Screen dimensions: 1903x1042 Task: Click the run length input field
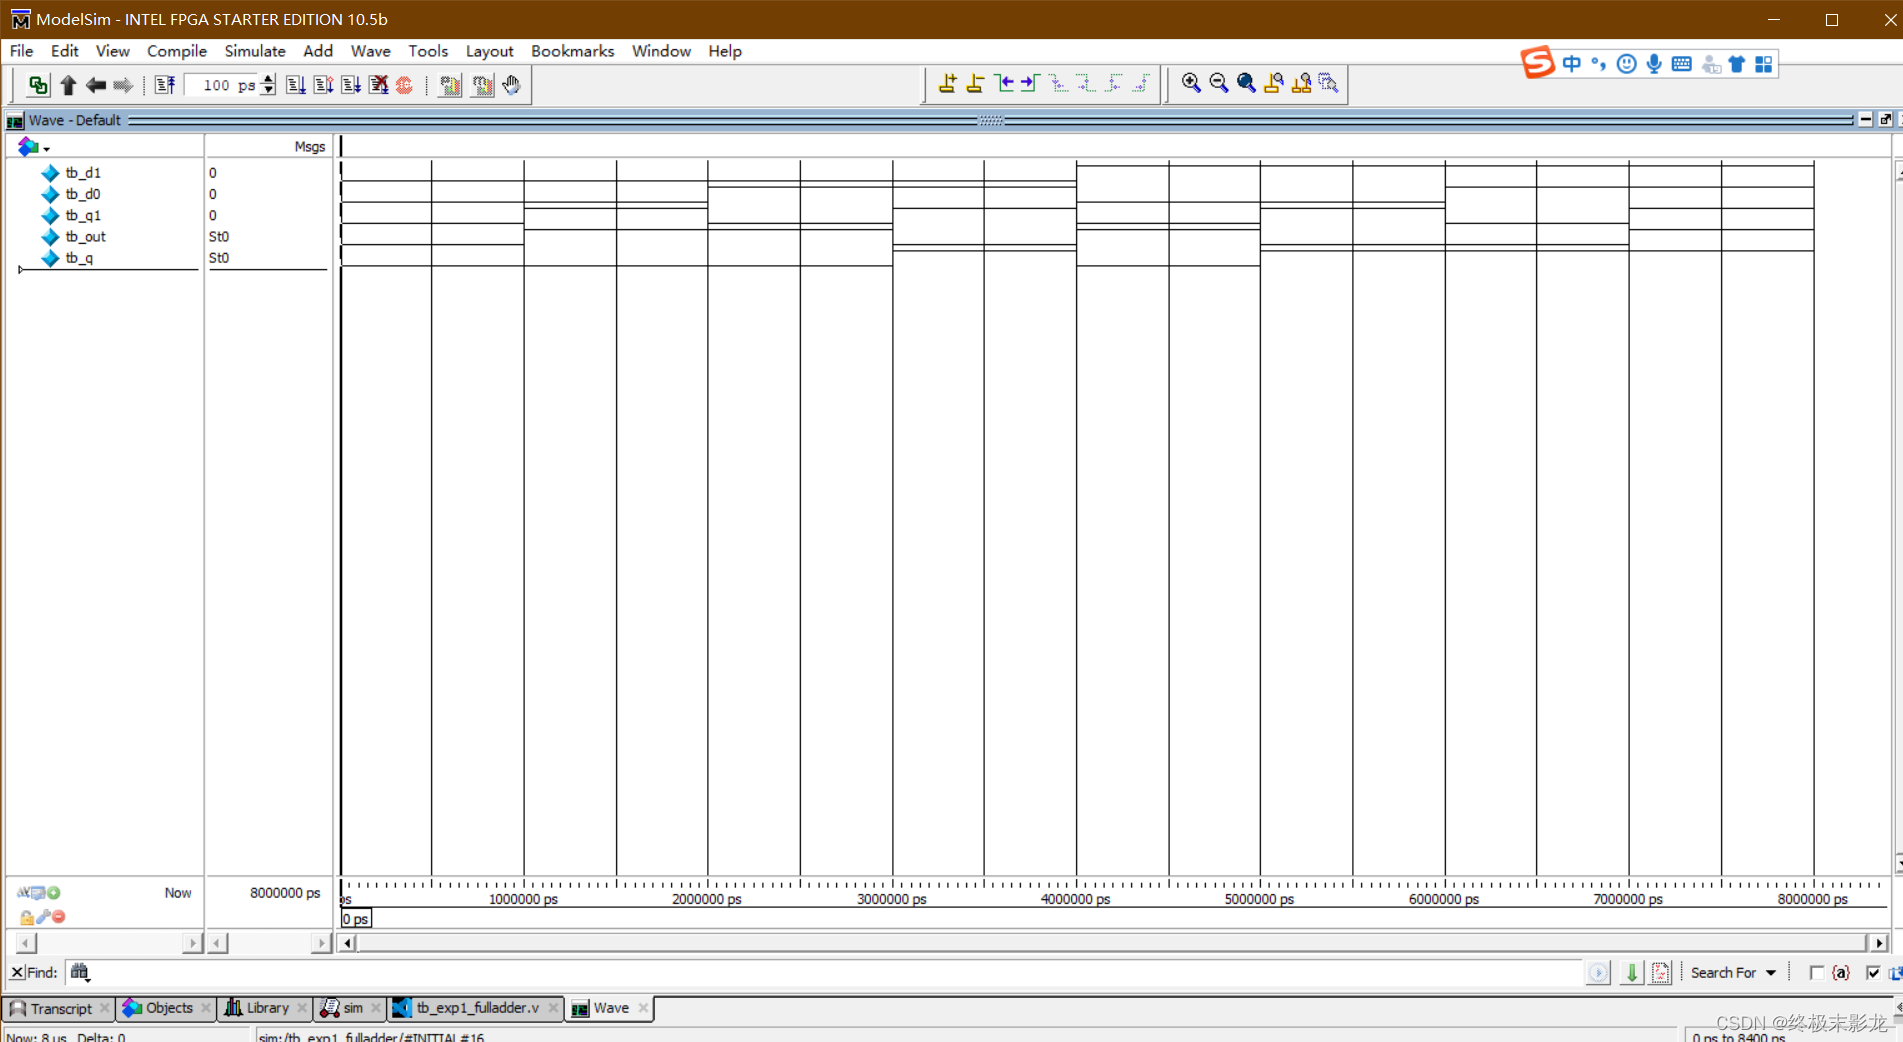(x=222, y=85)
